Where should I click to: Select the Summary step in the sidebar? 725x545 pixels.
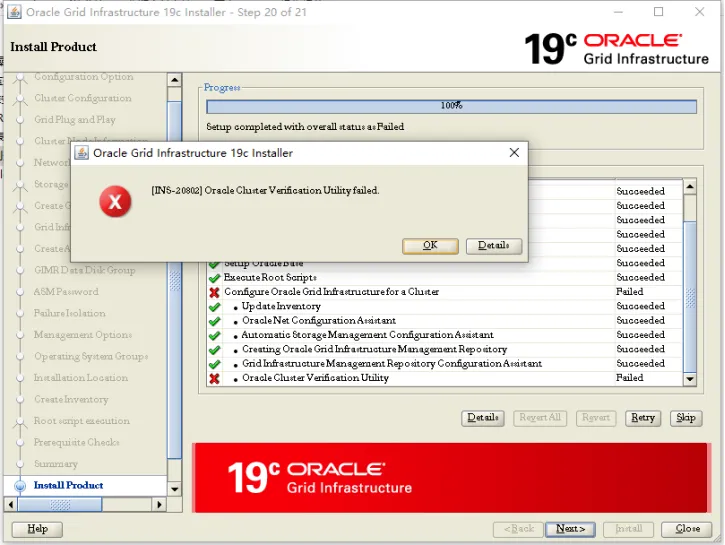pos(55,464)
